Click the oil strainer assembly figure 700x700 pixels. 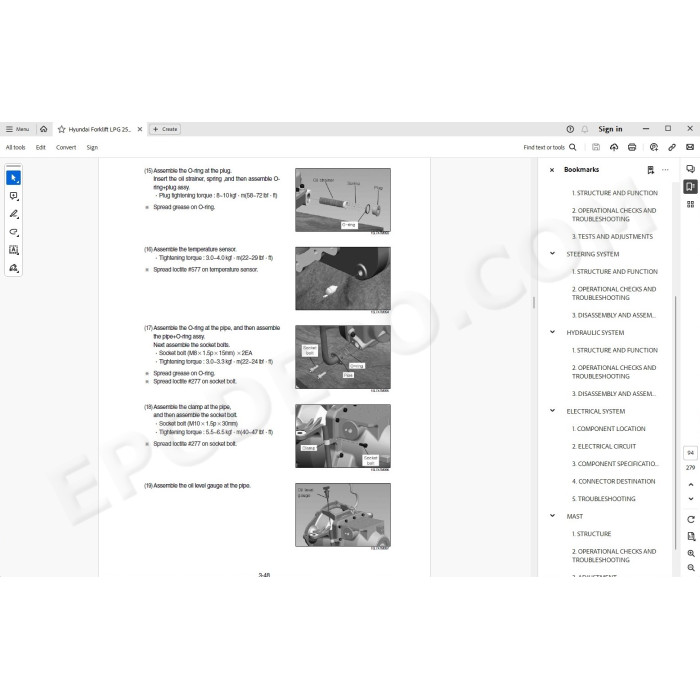tap(343, 200)
